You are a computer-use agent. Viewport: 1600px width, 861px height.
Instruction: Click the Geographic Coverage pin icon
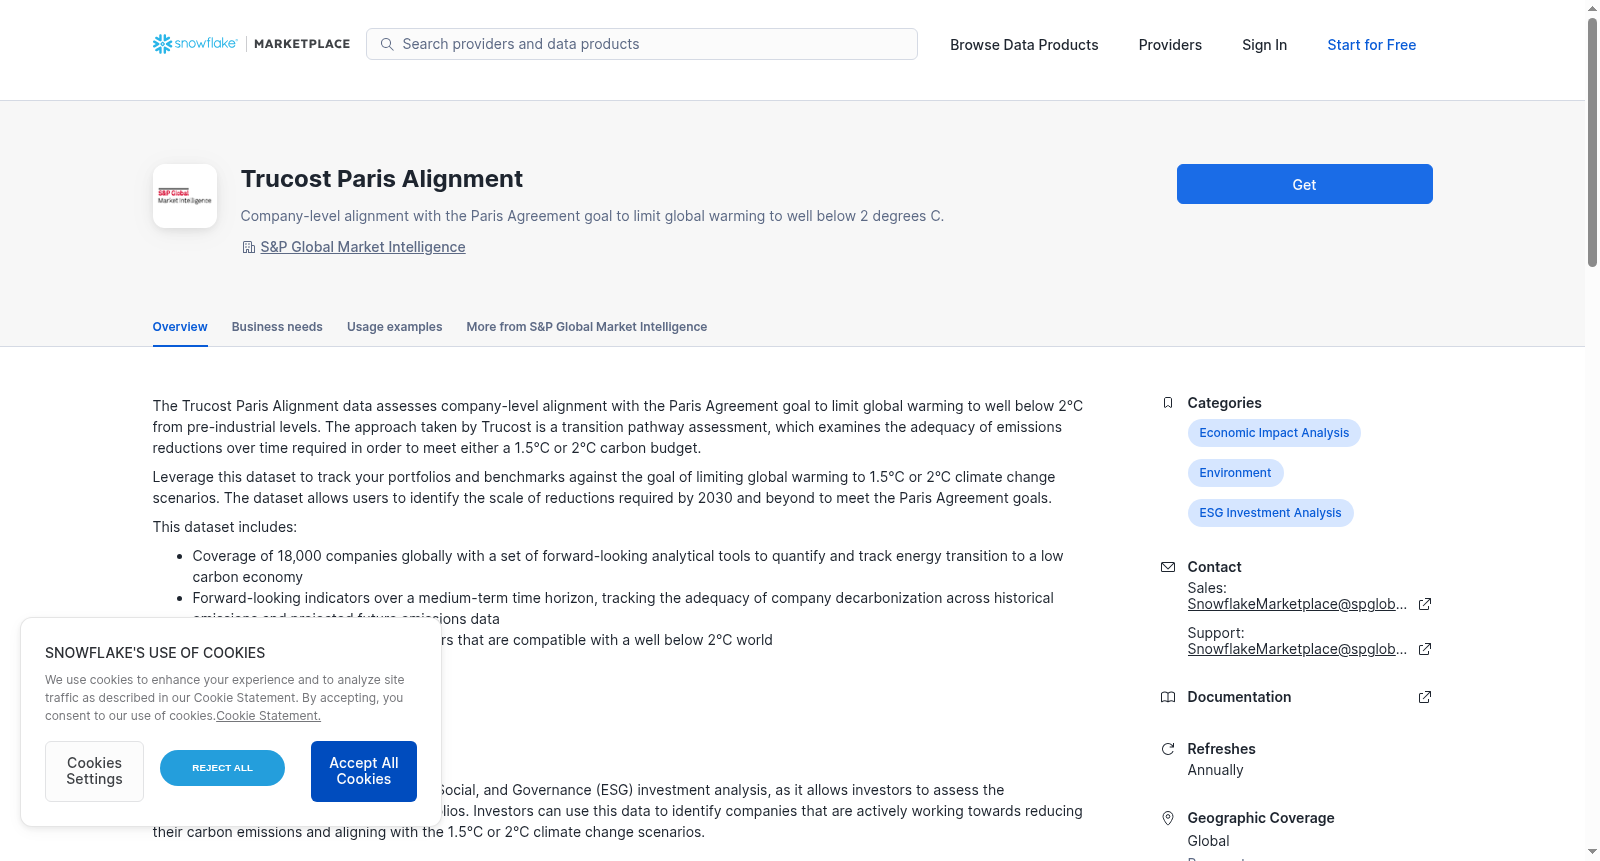click(x=1168, y=818)
